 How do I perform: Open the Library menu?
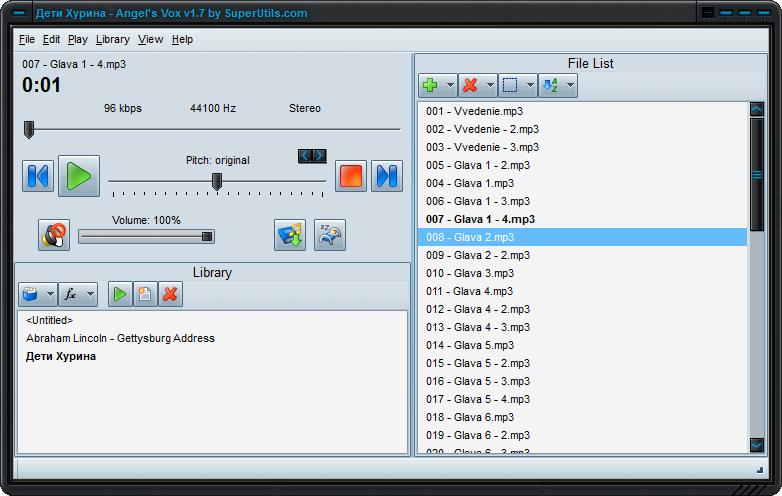pos(113,39)
